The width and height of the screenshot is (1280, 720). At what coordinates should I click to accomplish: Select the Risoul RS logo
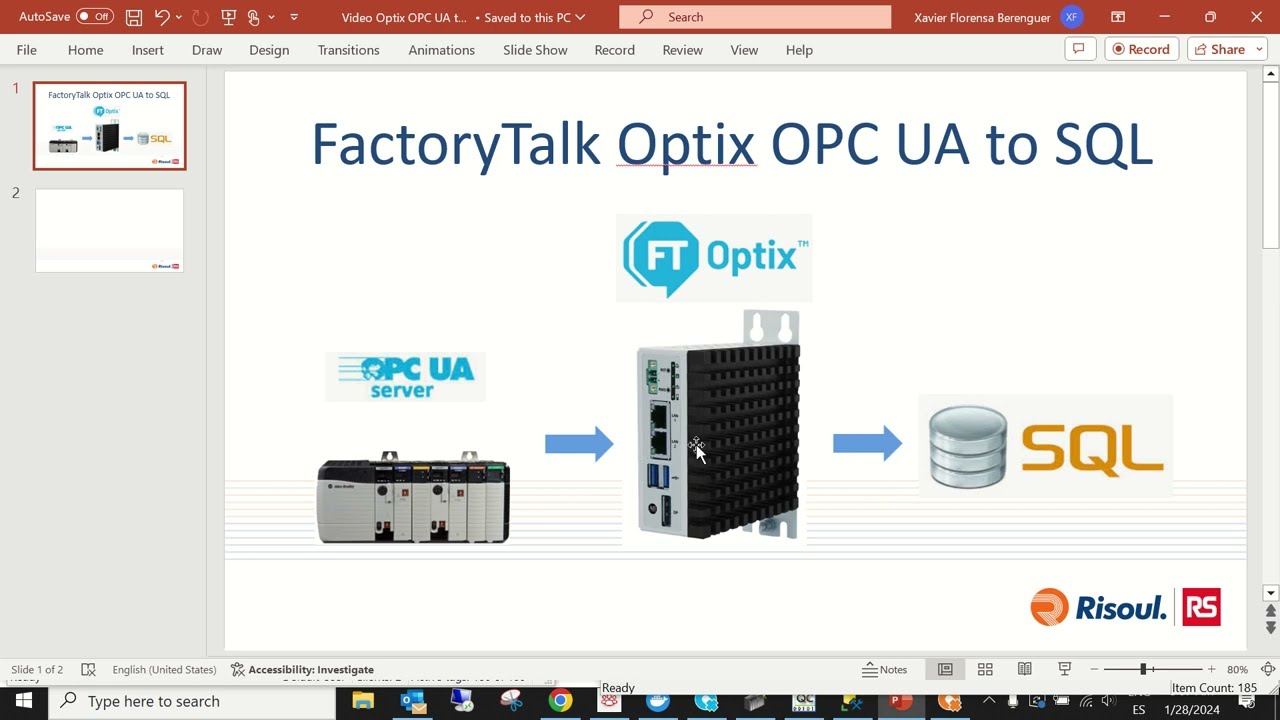(x=1126, y=607)
